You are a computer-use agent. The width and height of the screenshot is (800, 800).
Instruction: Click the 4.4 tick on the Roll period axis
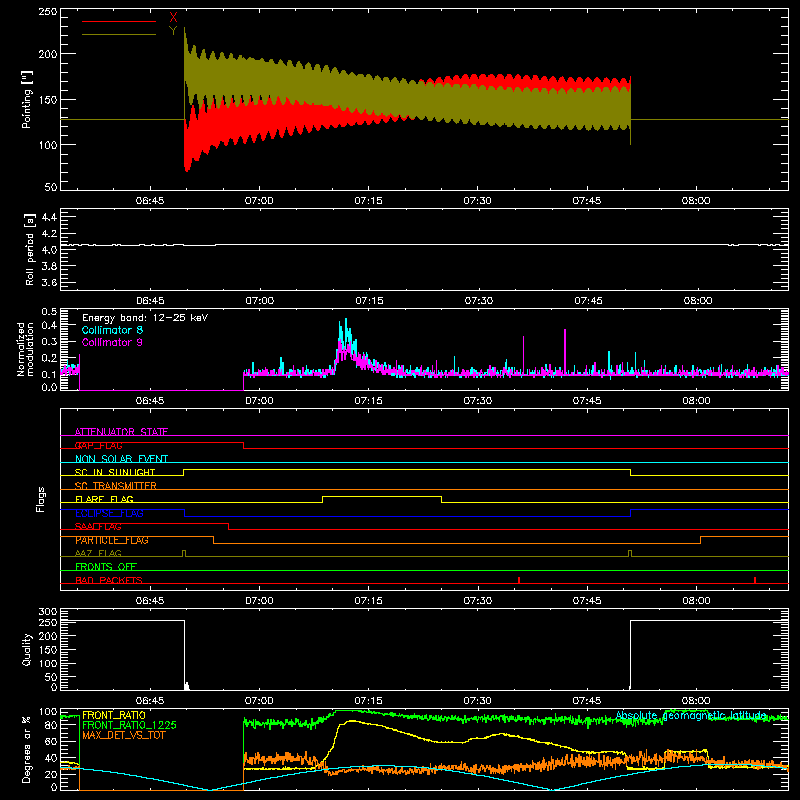(48, 217)
